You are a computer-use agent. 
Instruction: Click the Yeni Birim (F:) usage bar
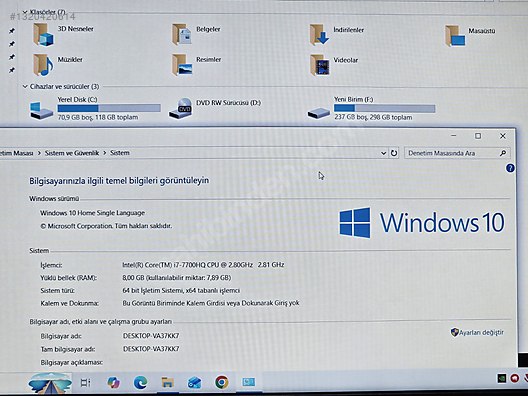pos(385,108)
